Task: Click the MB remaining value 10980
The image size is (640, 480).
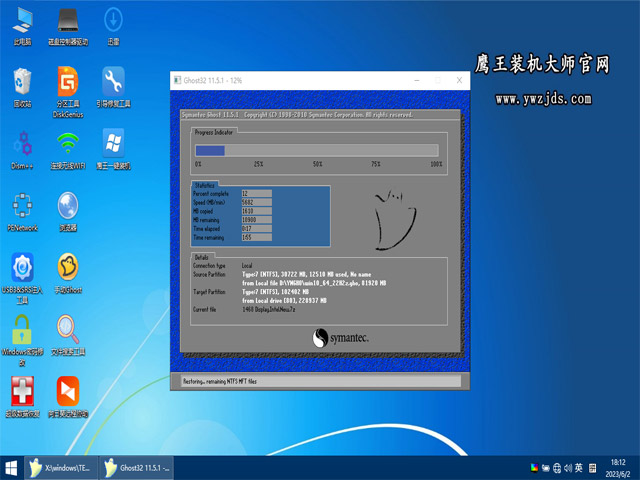Action: (x=257, y=220)
